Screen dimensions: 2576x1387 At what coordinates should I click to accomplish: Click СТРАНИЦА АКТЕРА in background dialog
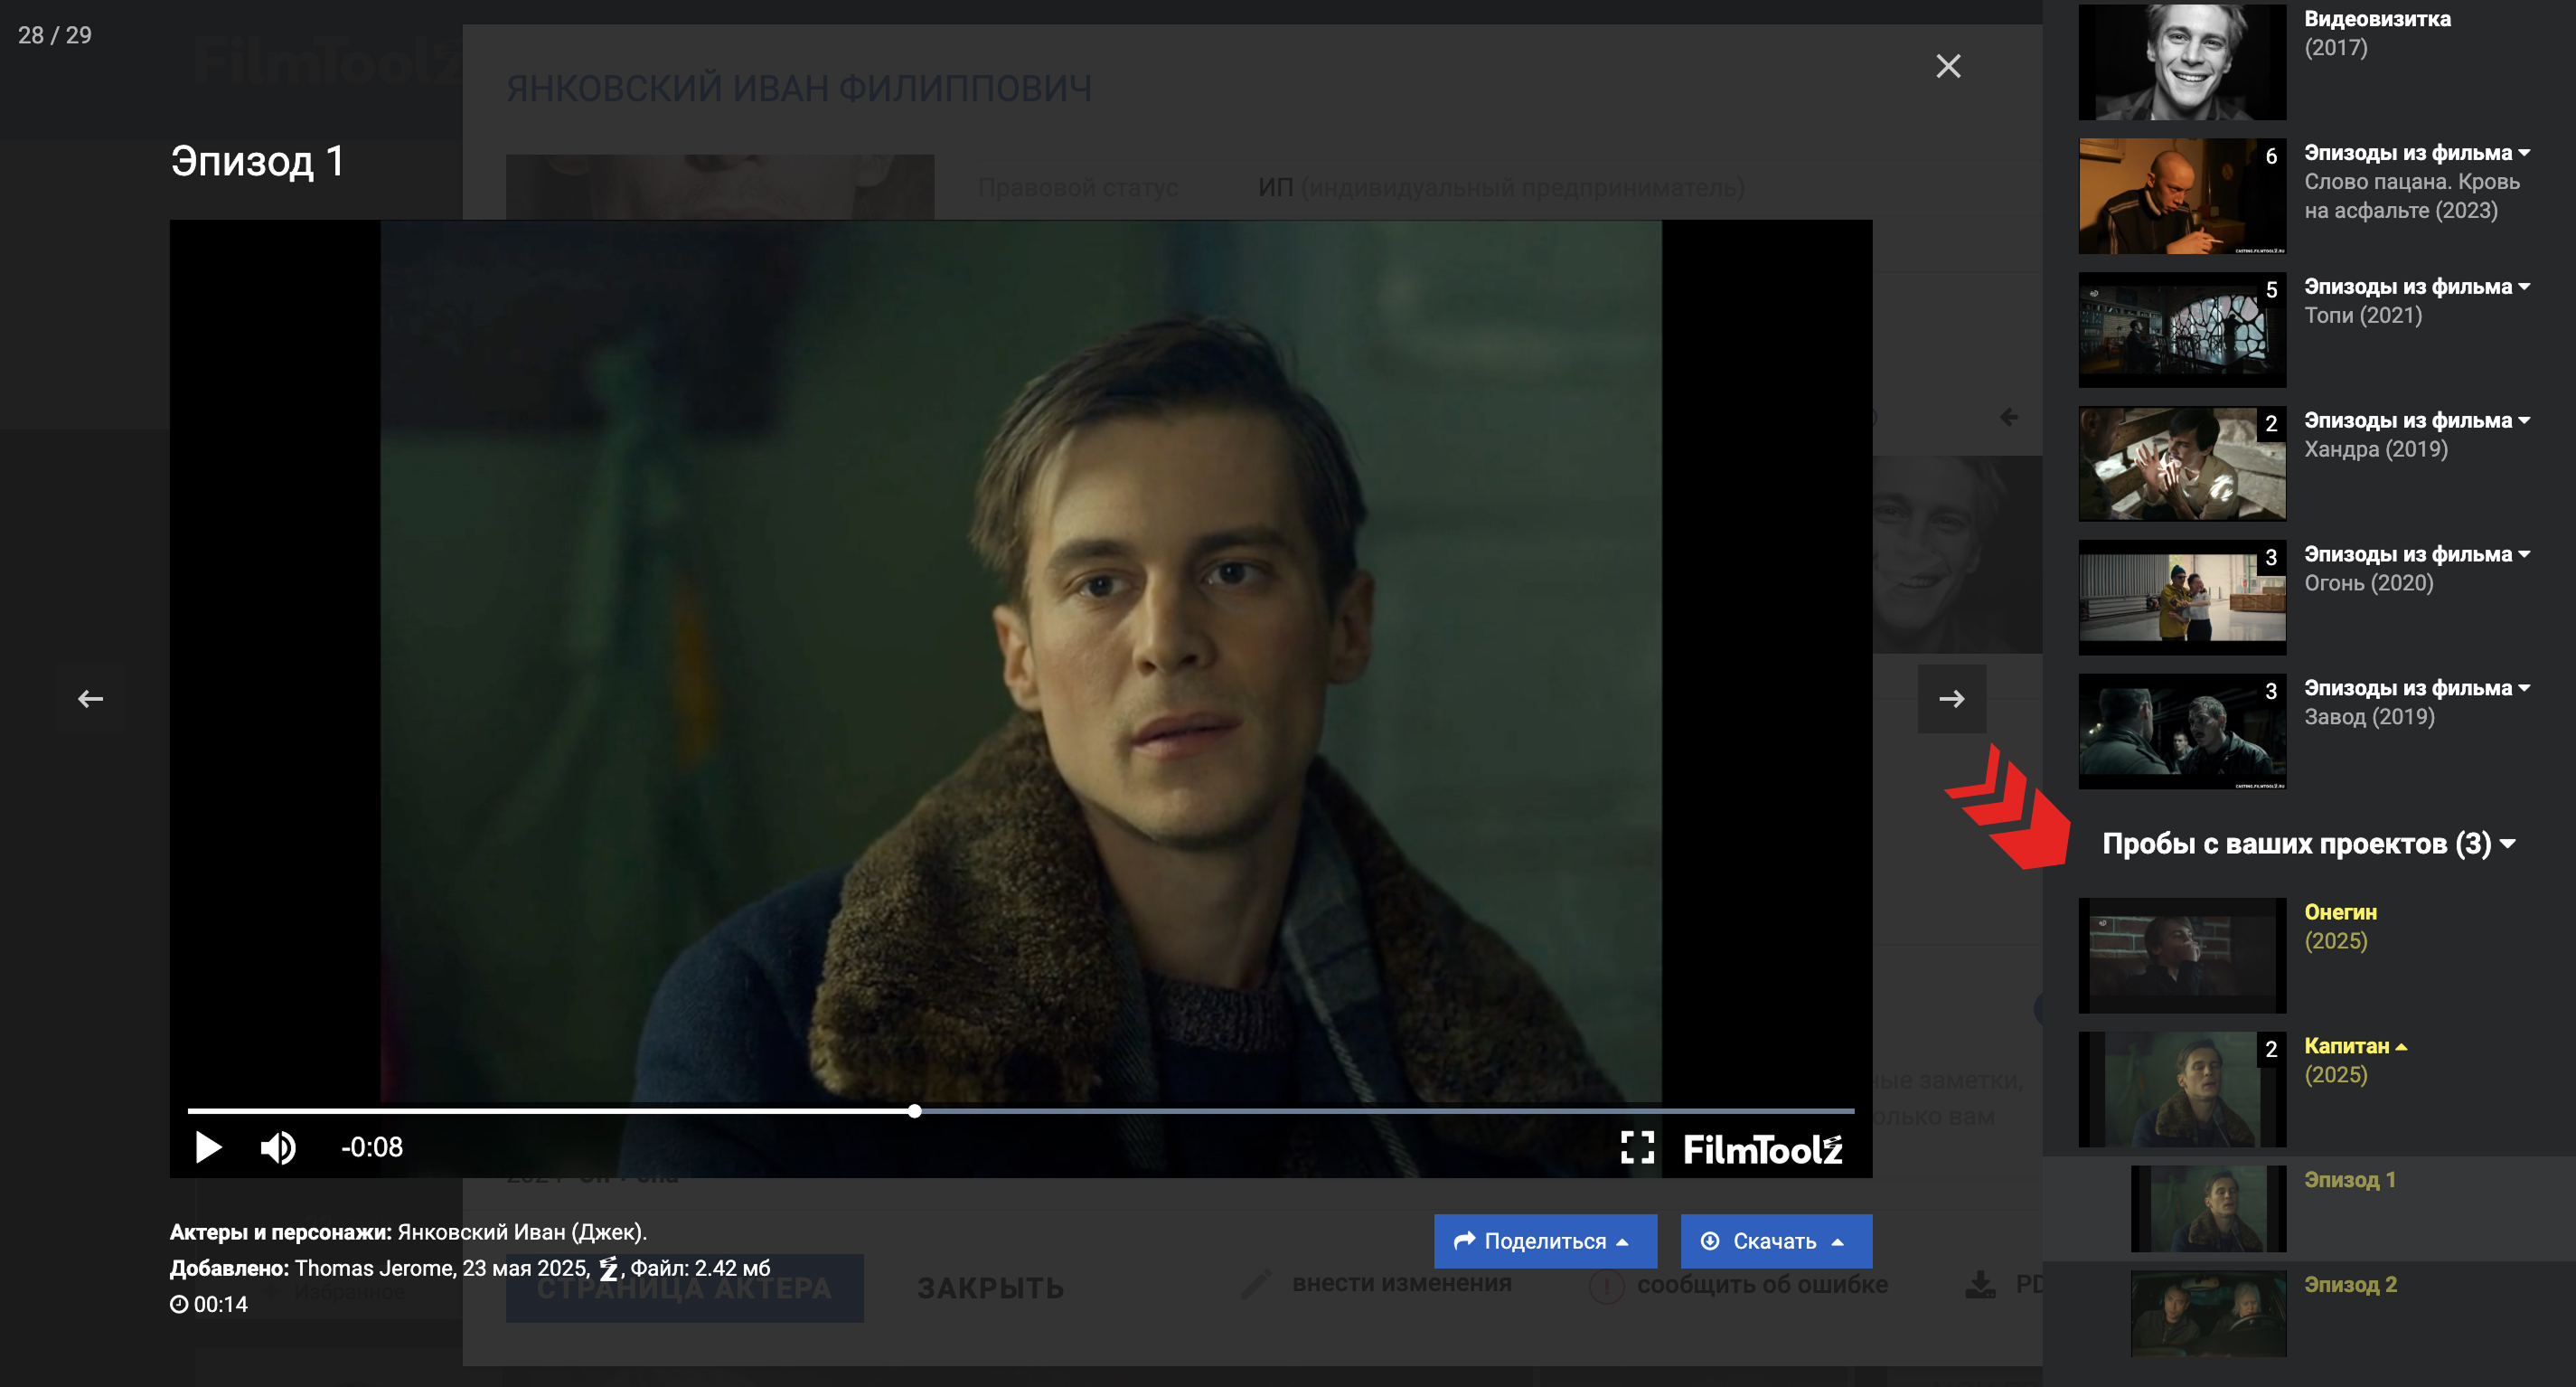coord(684,1288)
